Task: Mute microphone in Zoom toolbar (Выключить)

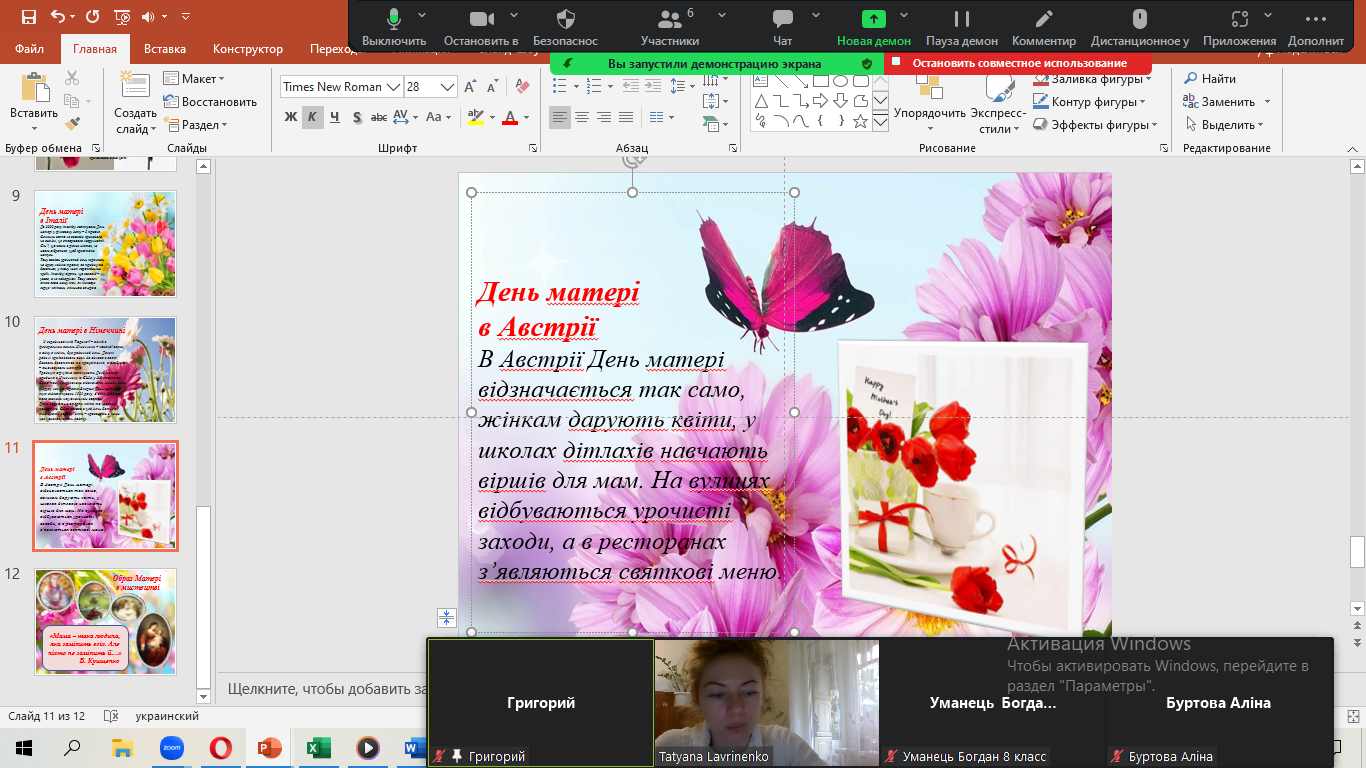Action: (x=394, y=27)
